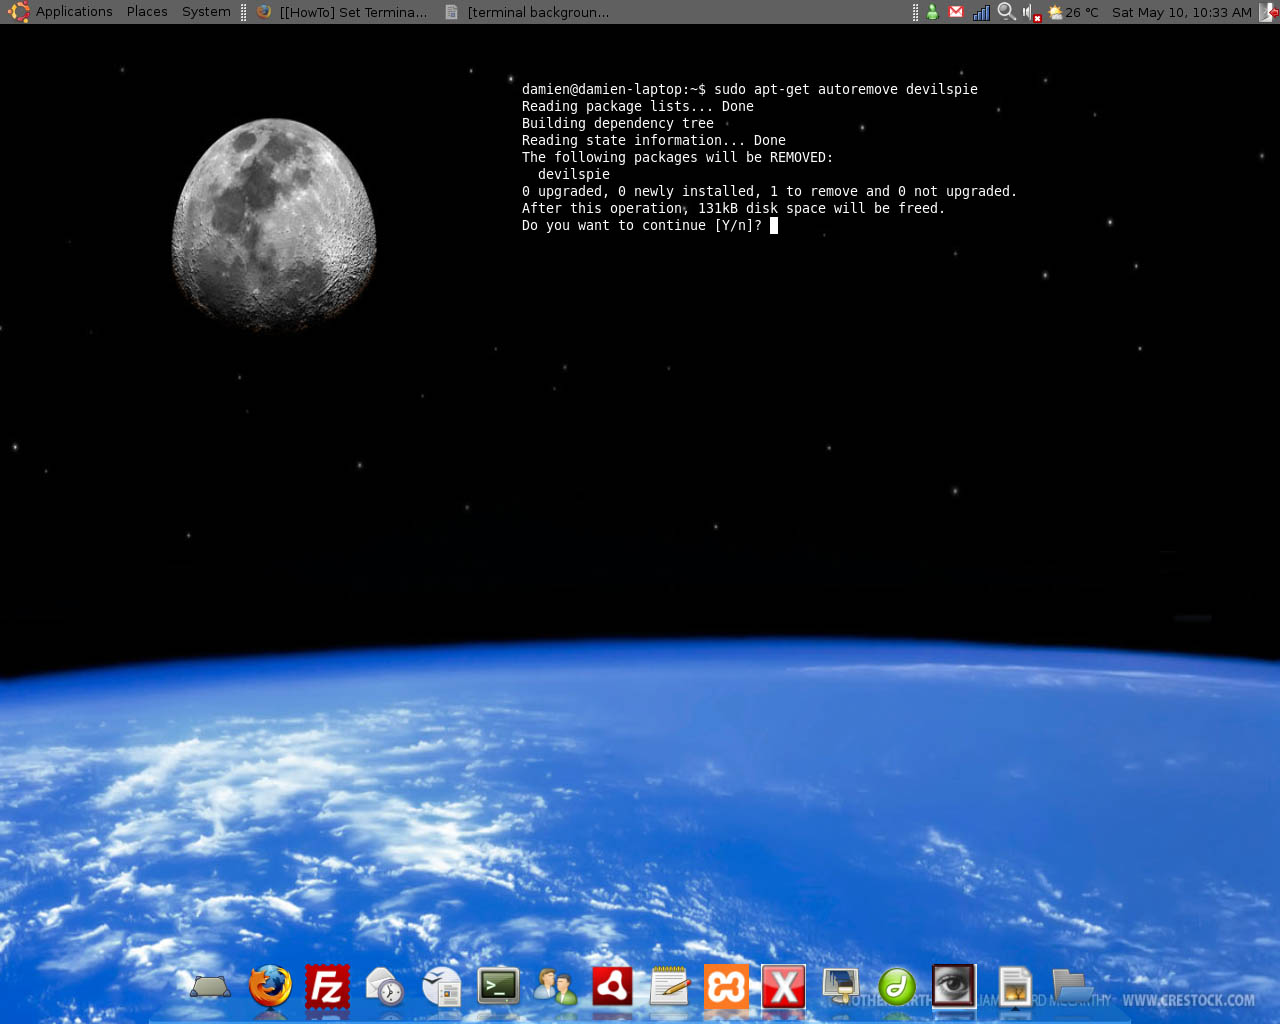The image size is (1280, 1024).
Task: Open the notepad text editor icon
Action: 669,987
